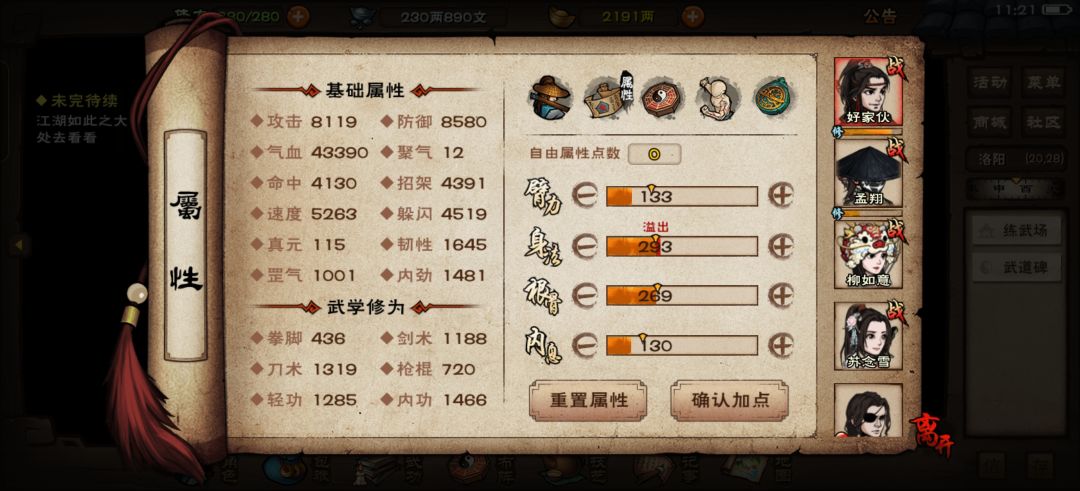Increase 内息 with the plus button
The height and width of the screenshot is (491, 1080).
[781, 345]
